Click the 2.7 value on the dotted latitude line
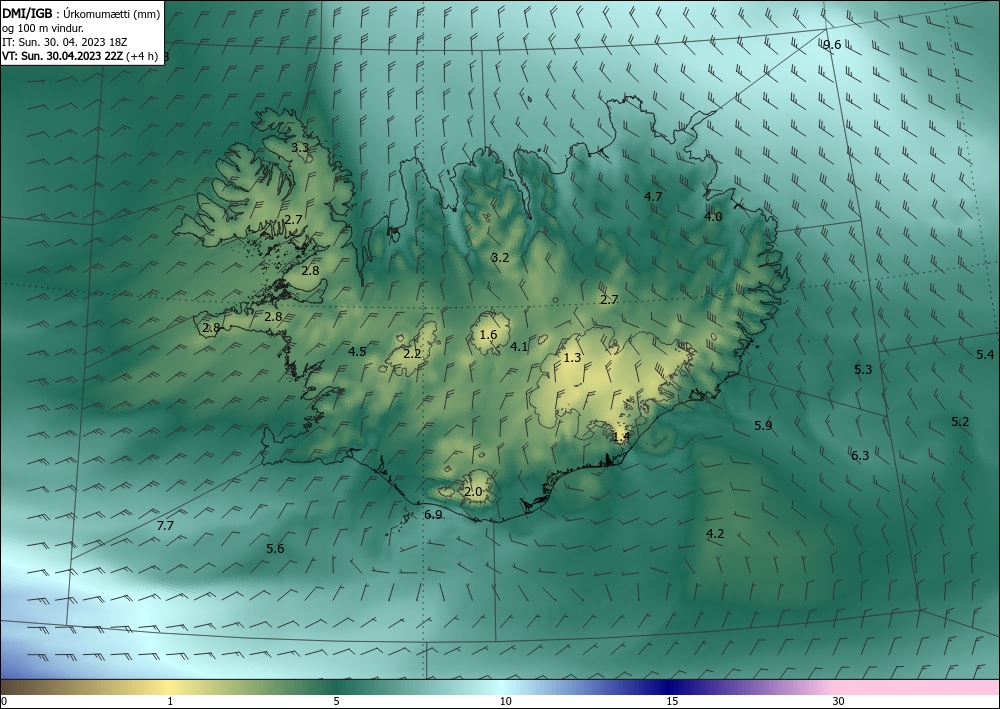 609,300
